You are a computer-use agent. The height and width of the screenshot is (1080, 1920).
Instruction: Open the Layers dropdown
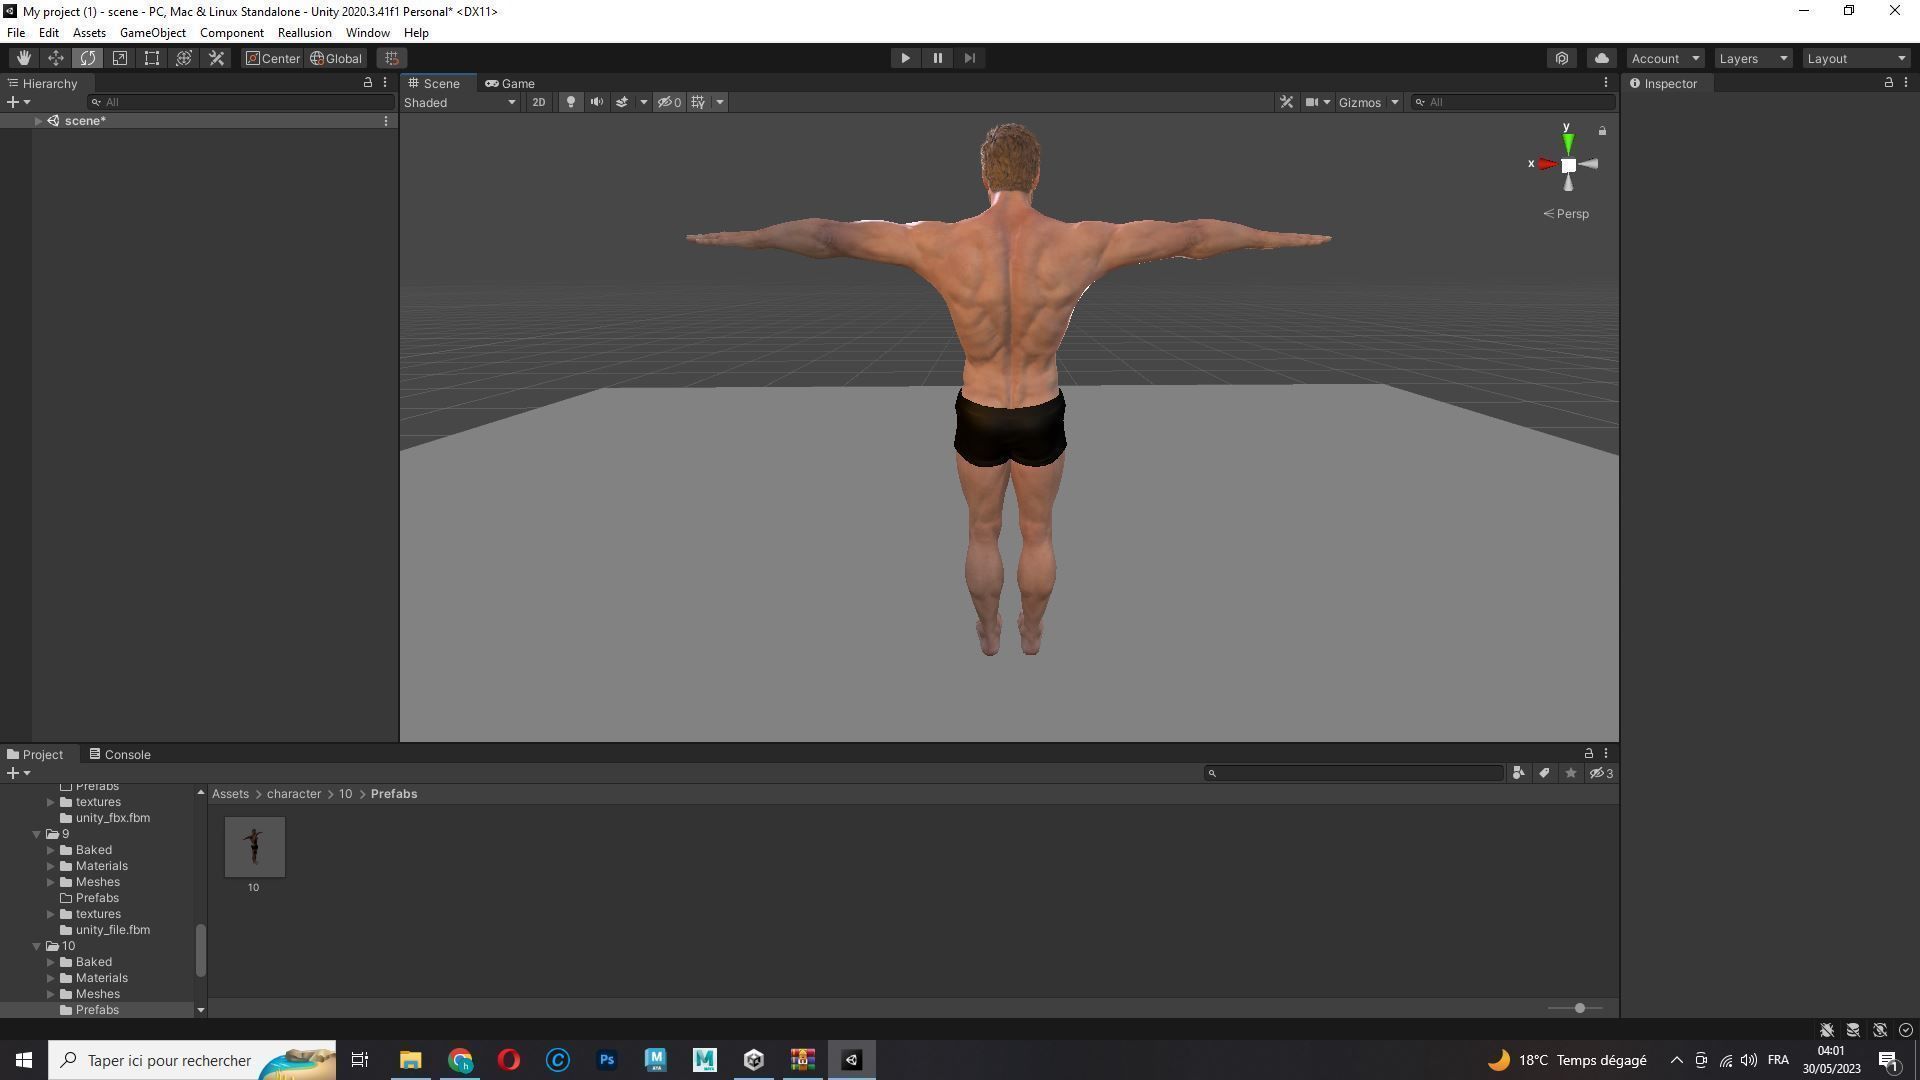(1753, 58)
